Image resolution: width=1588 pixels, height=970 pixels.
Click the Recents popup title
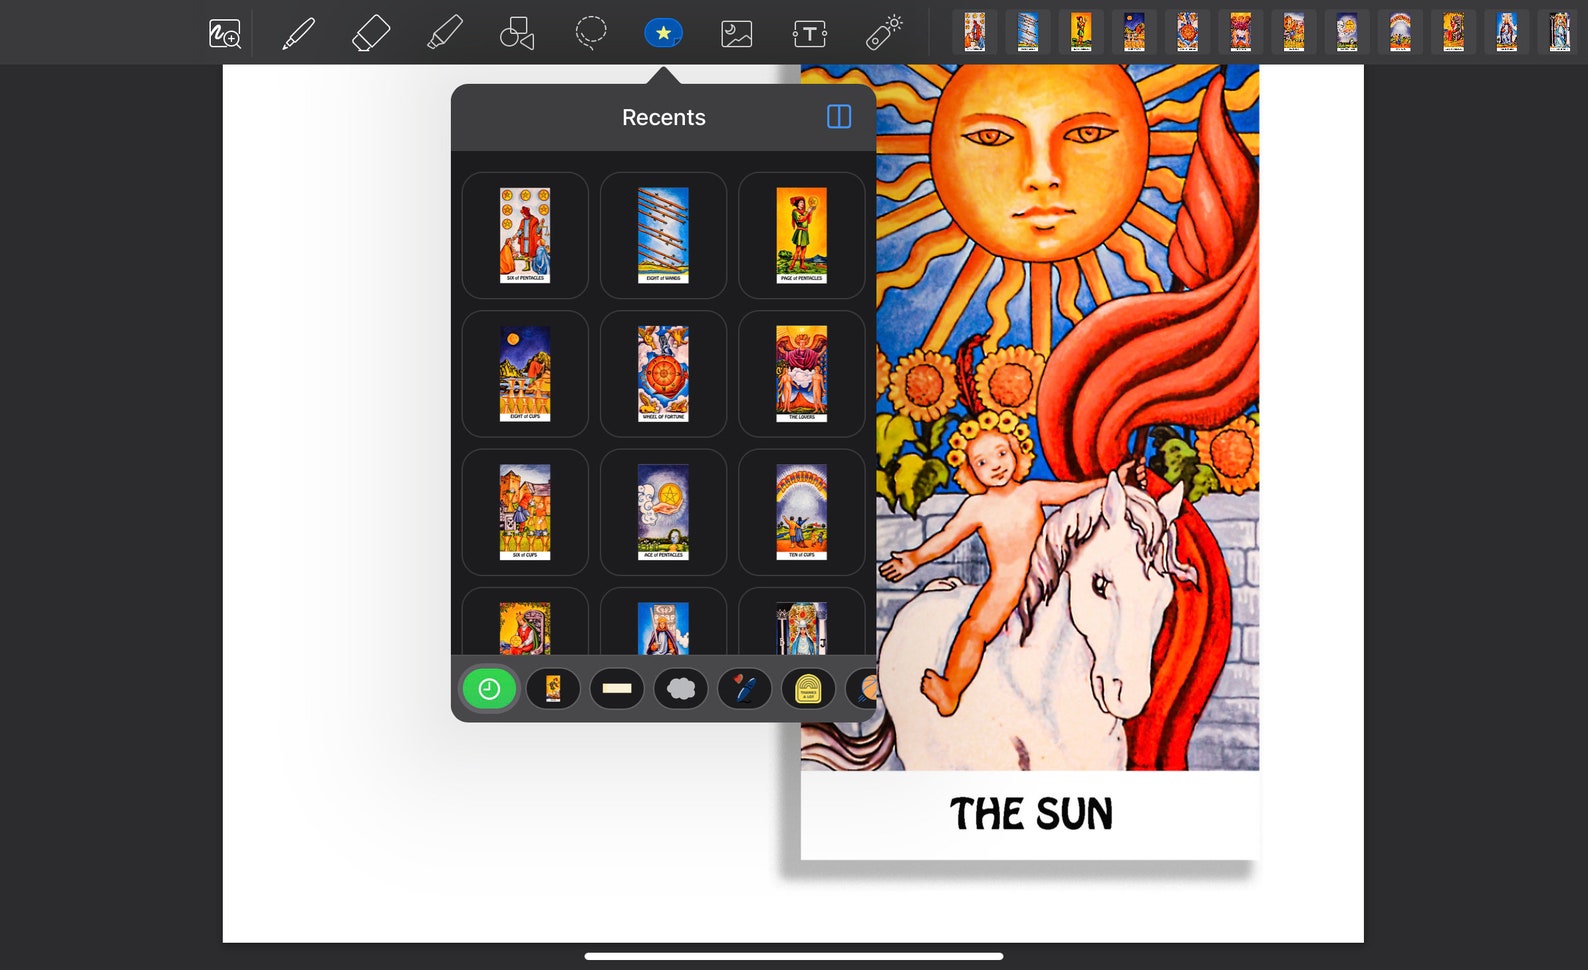tap(664, 117)
